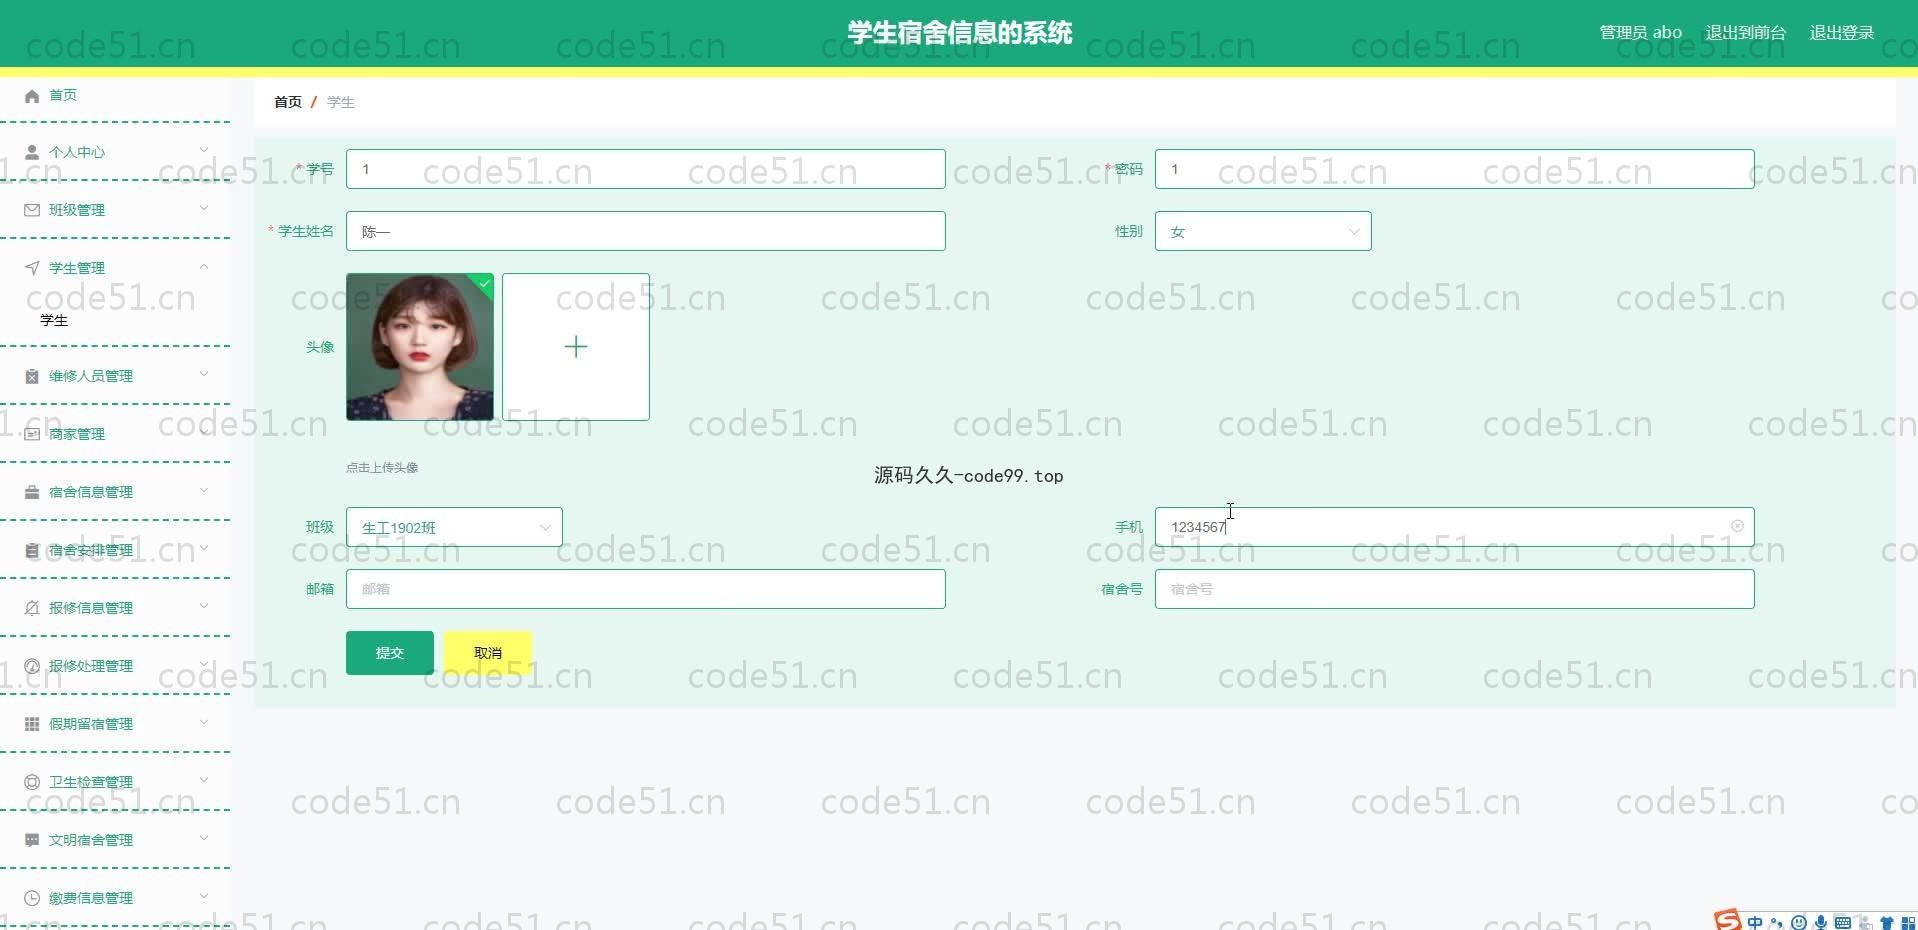Image resolution: width=1918 pixels, height=930 pixels.
Task: Click the 管理员 abo account label
Action: [1641, 33]
